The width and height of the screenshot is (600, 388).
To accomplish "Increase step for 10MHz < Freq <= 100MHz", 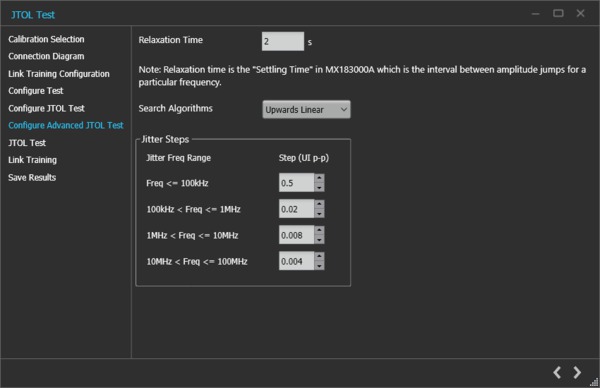I will pos(319,256).
